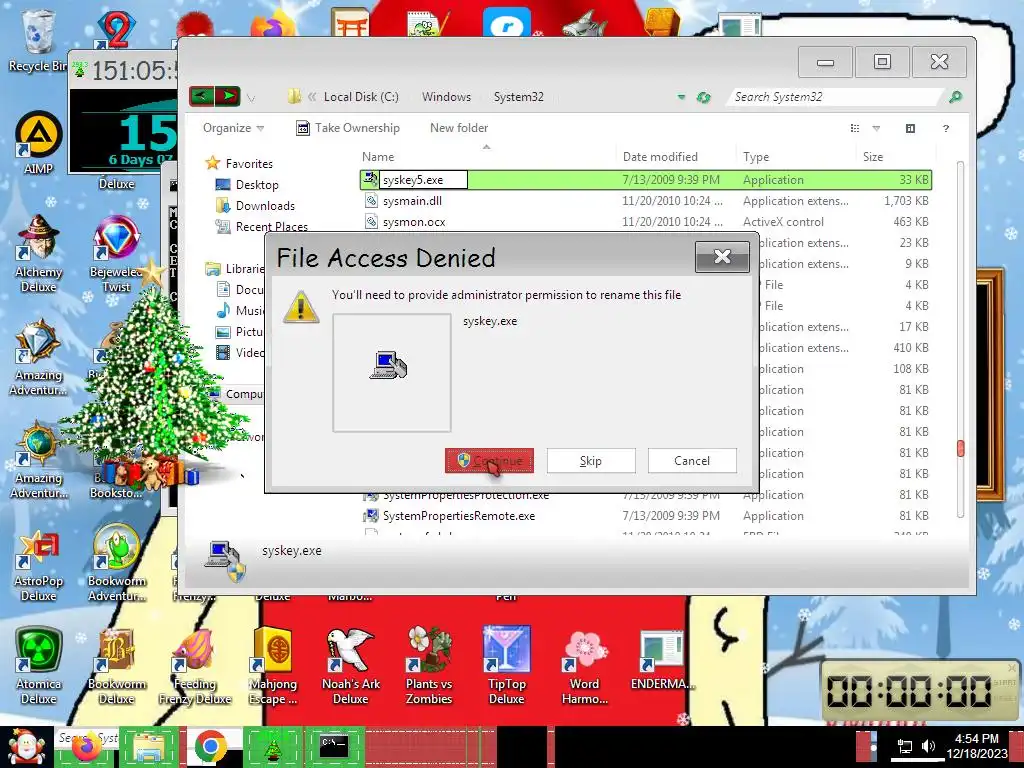This screenshot has height=768, width=1024.
Task: Click the syskey5.exe rename text box
Action: tap(423, 180)
